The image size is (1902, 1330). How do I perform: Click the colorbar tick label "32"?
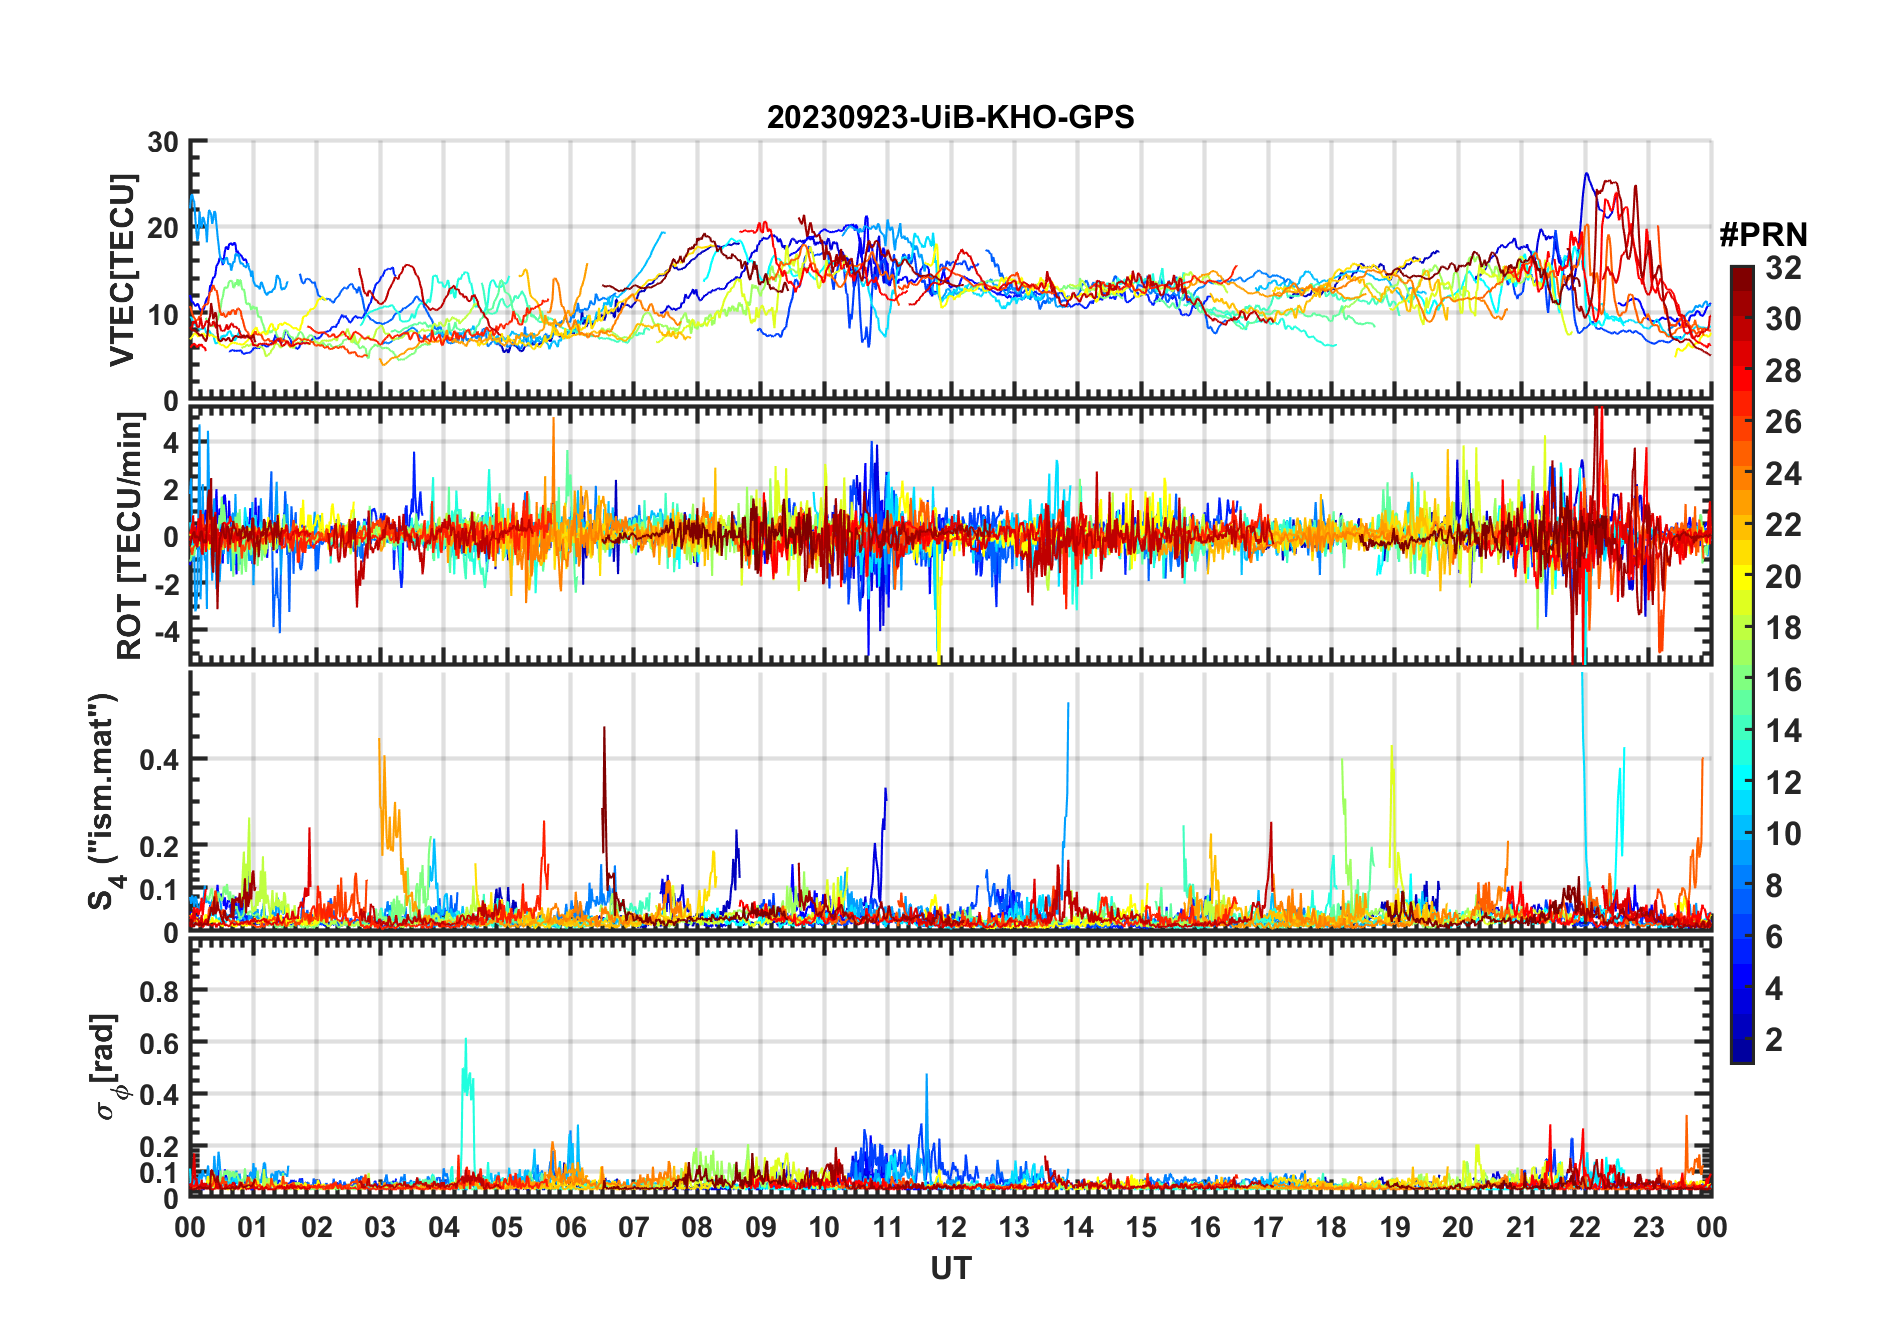click(x=1784, y=268)
